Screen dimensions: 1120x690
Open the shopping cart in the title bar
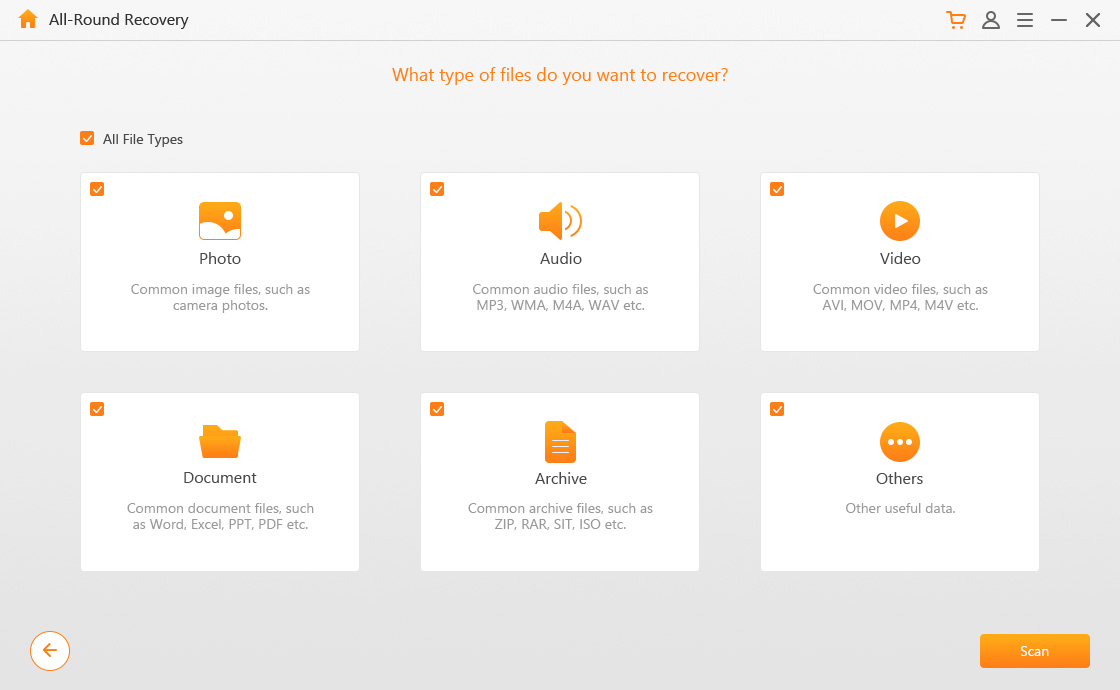tap(956, 19)
